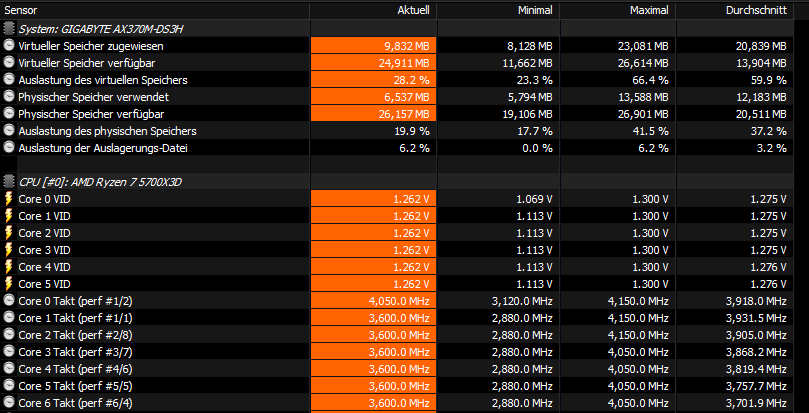The width and height of the screenshot is (809, 413).
Task: Click the clock icon of Virtueller Speicher verfügbar
Action: (x=9, y=63)
